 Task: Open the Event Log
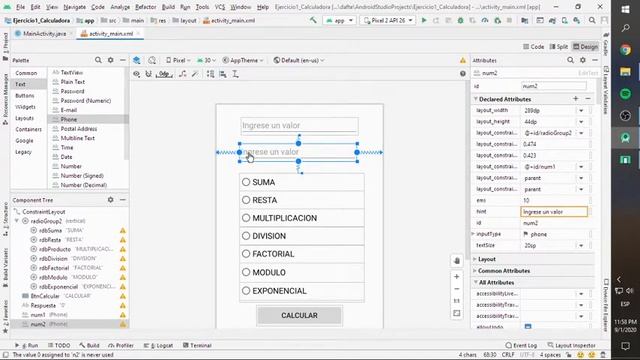point(521,345)
